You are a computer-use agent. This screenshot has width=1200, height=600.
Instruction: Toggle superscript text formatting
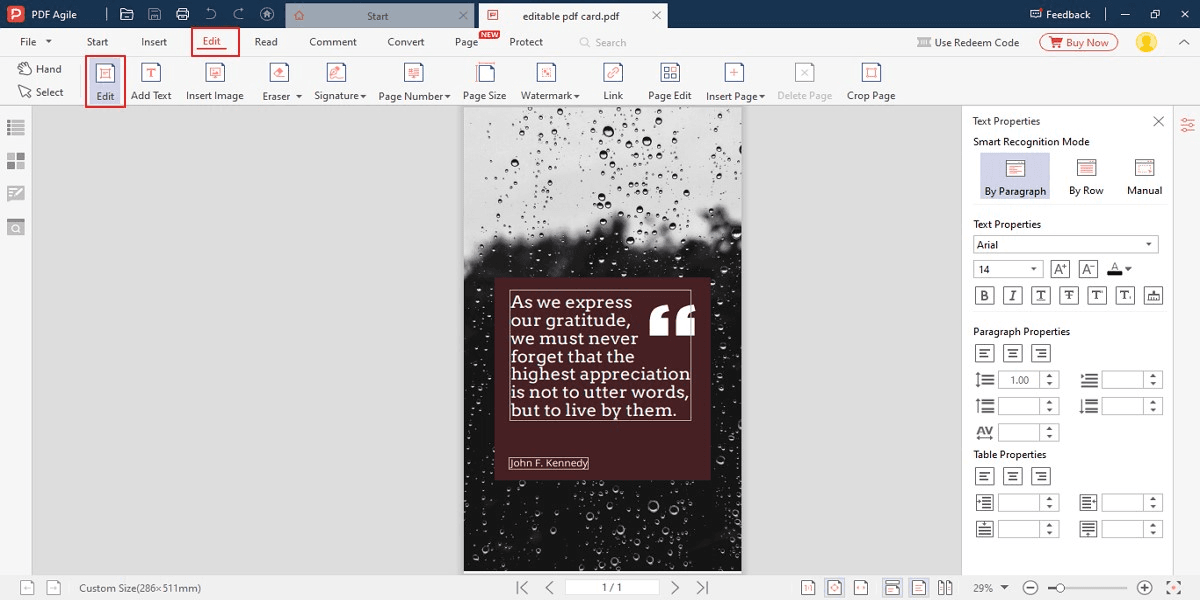pyautogui.click(x=1097, y=295)
